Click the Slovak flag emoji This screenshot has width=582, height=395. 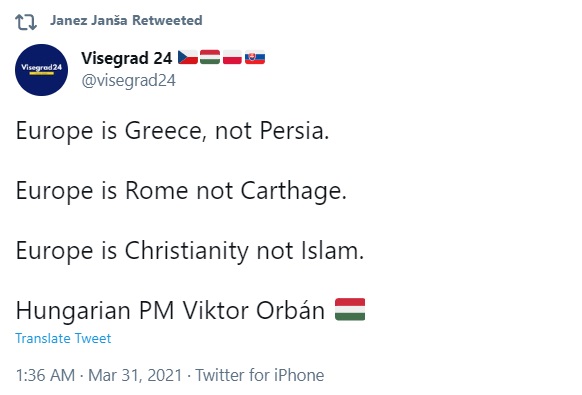click(255, 57)
